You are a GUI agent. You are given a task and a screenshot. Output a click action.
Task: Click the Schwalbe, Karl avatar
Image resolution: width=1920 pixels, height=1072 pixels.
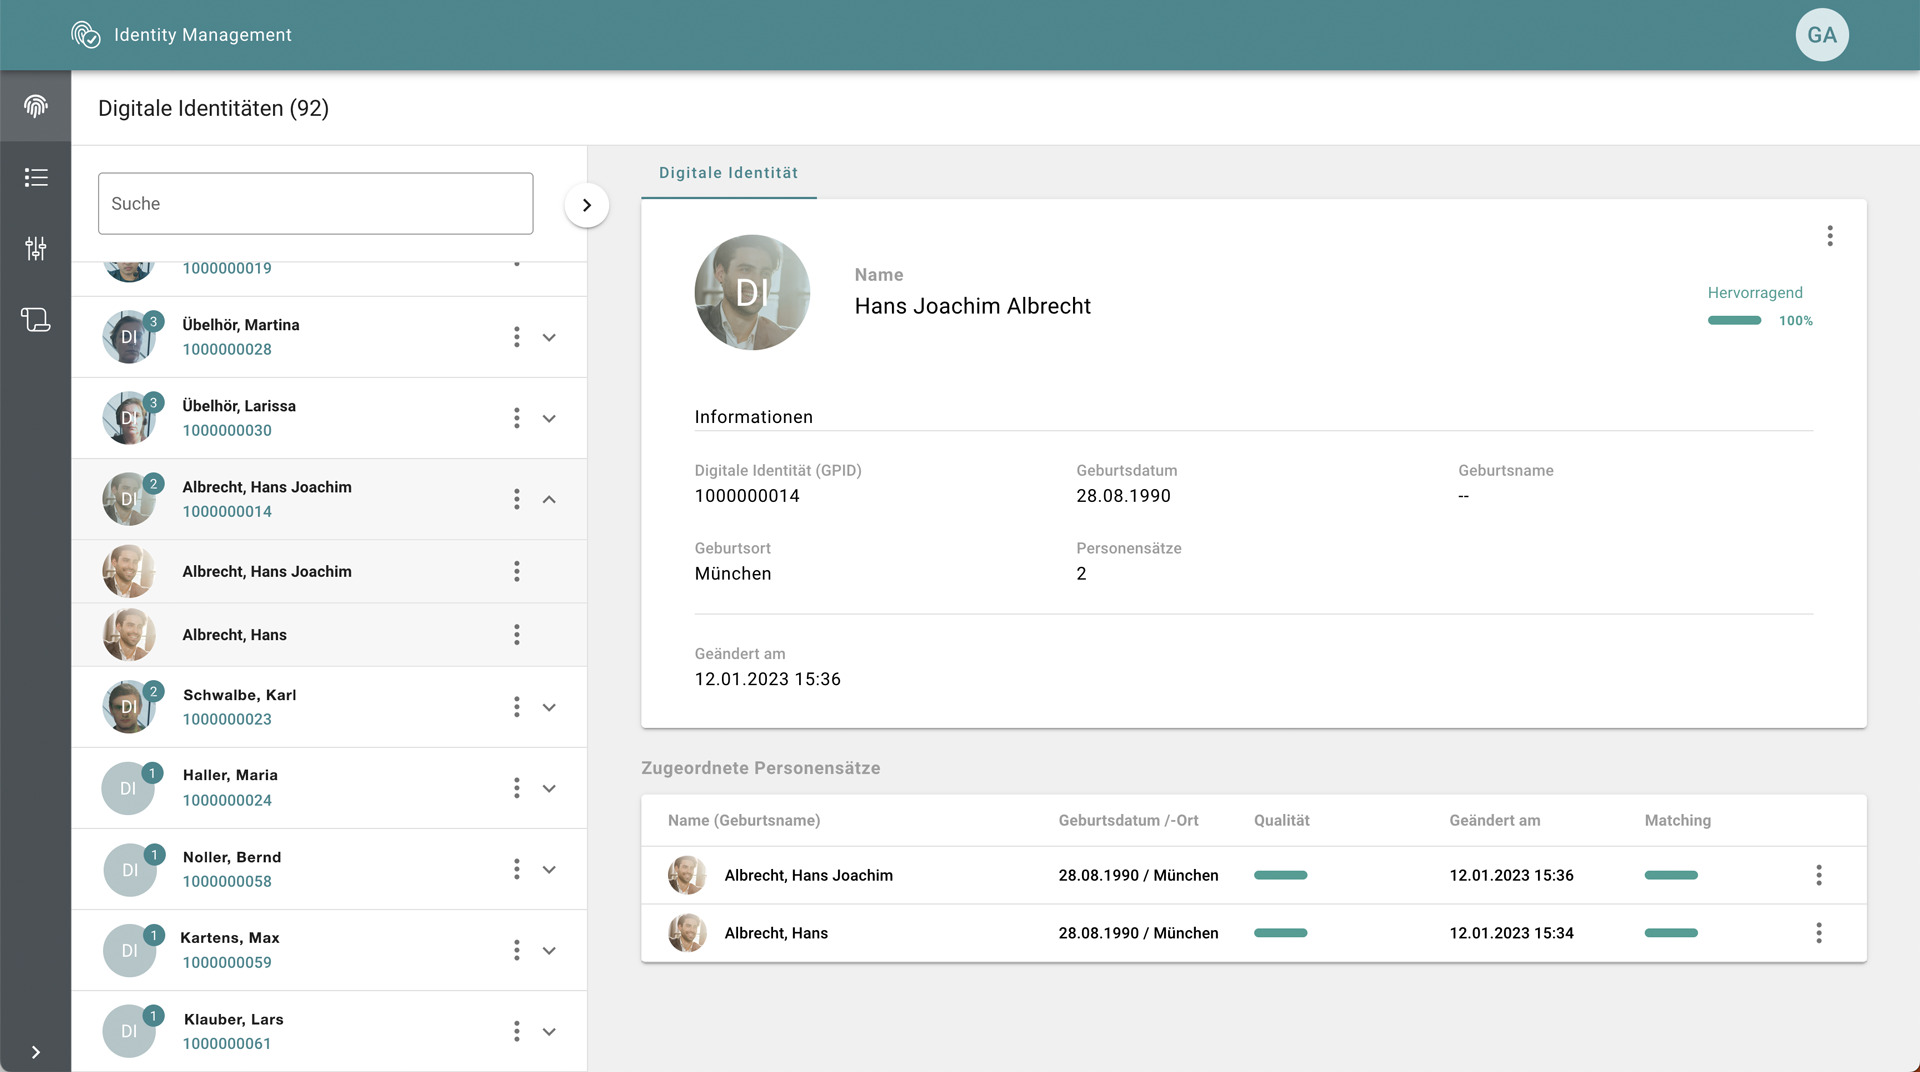click(129, 707)
